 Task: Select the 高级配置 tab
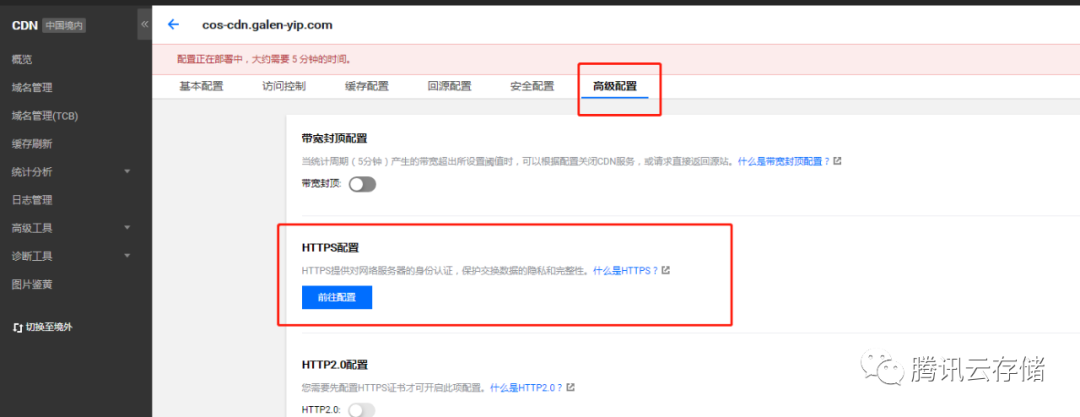point(614,86)
